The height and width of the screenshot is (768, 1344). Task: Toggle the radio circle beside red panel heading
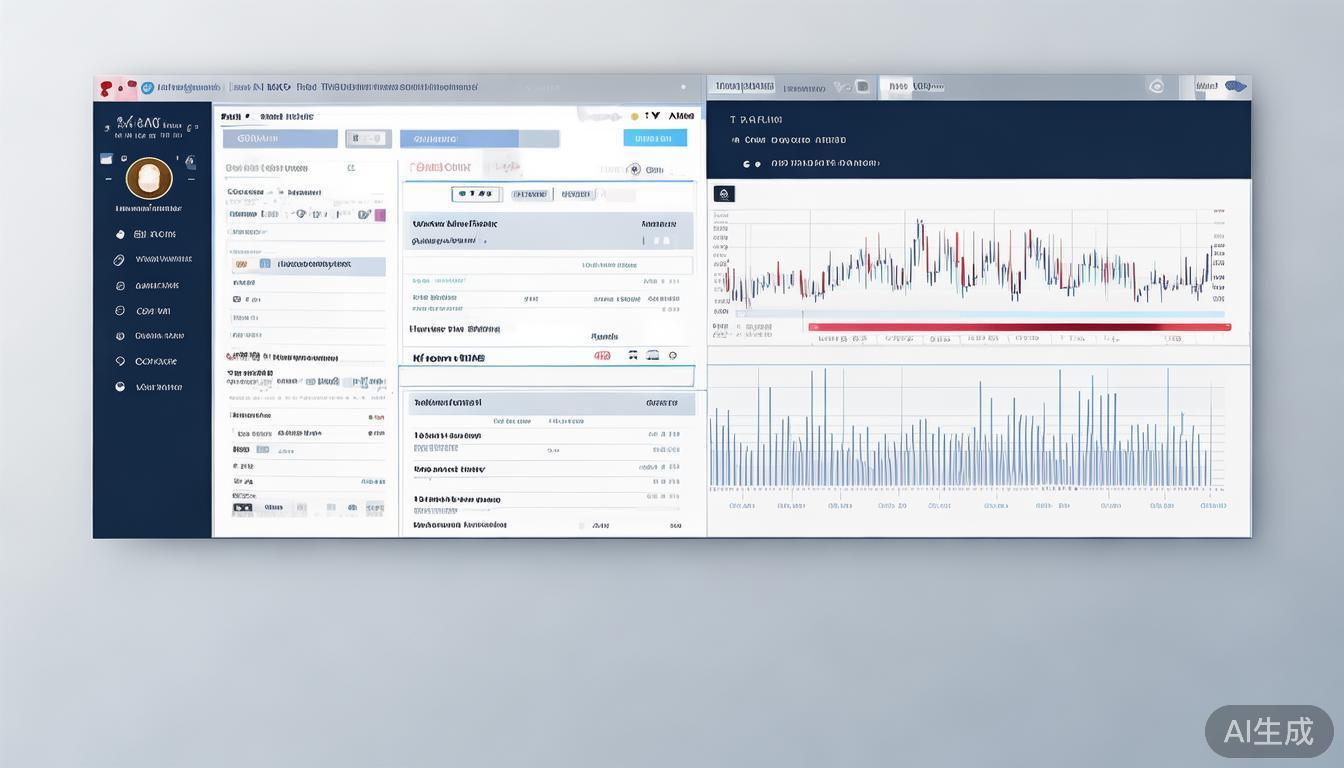(x=634, y=169)
